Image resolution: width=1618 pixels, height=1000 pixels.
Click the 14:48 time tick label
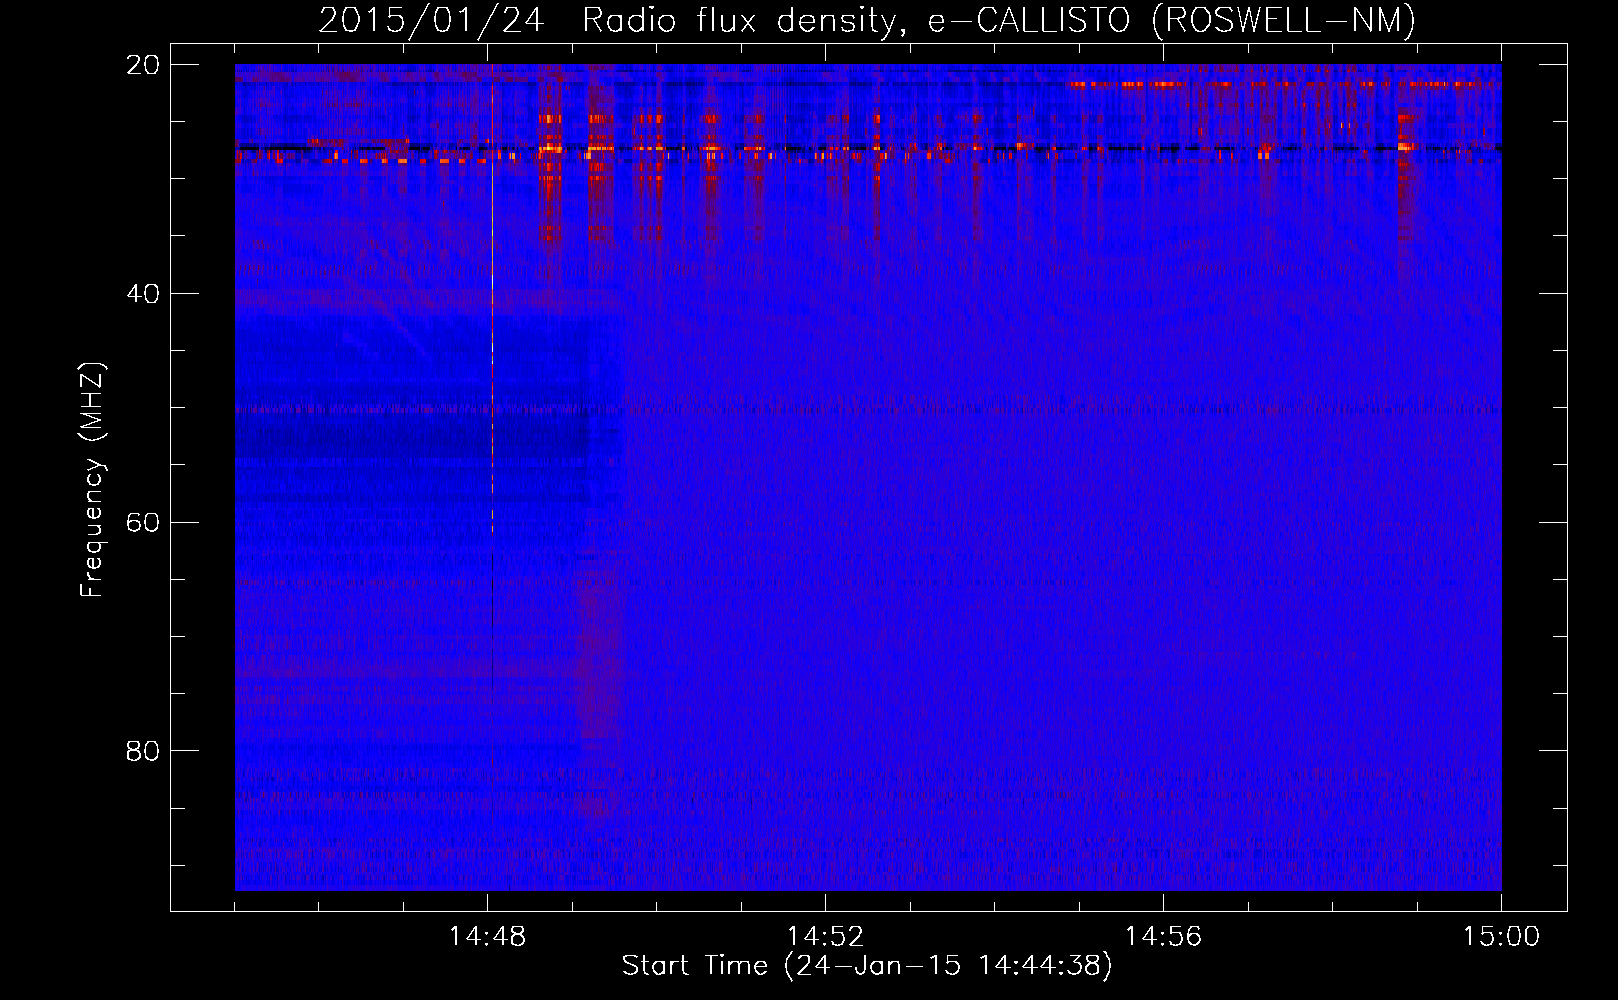[488, 937]
